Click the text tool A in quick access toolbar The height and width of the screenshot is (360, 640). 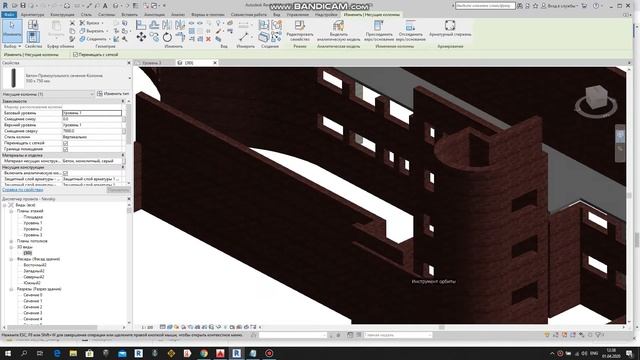(x=105, y=6)
